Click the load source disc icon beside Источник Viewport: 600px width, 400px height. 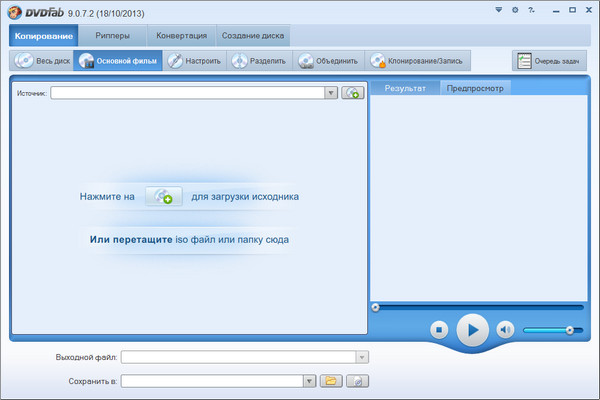352,93
